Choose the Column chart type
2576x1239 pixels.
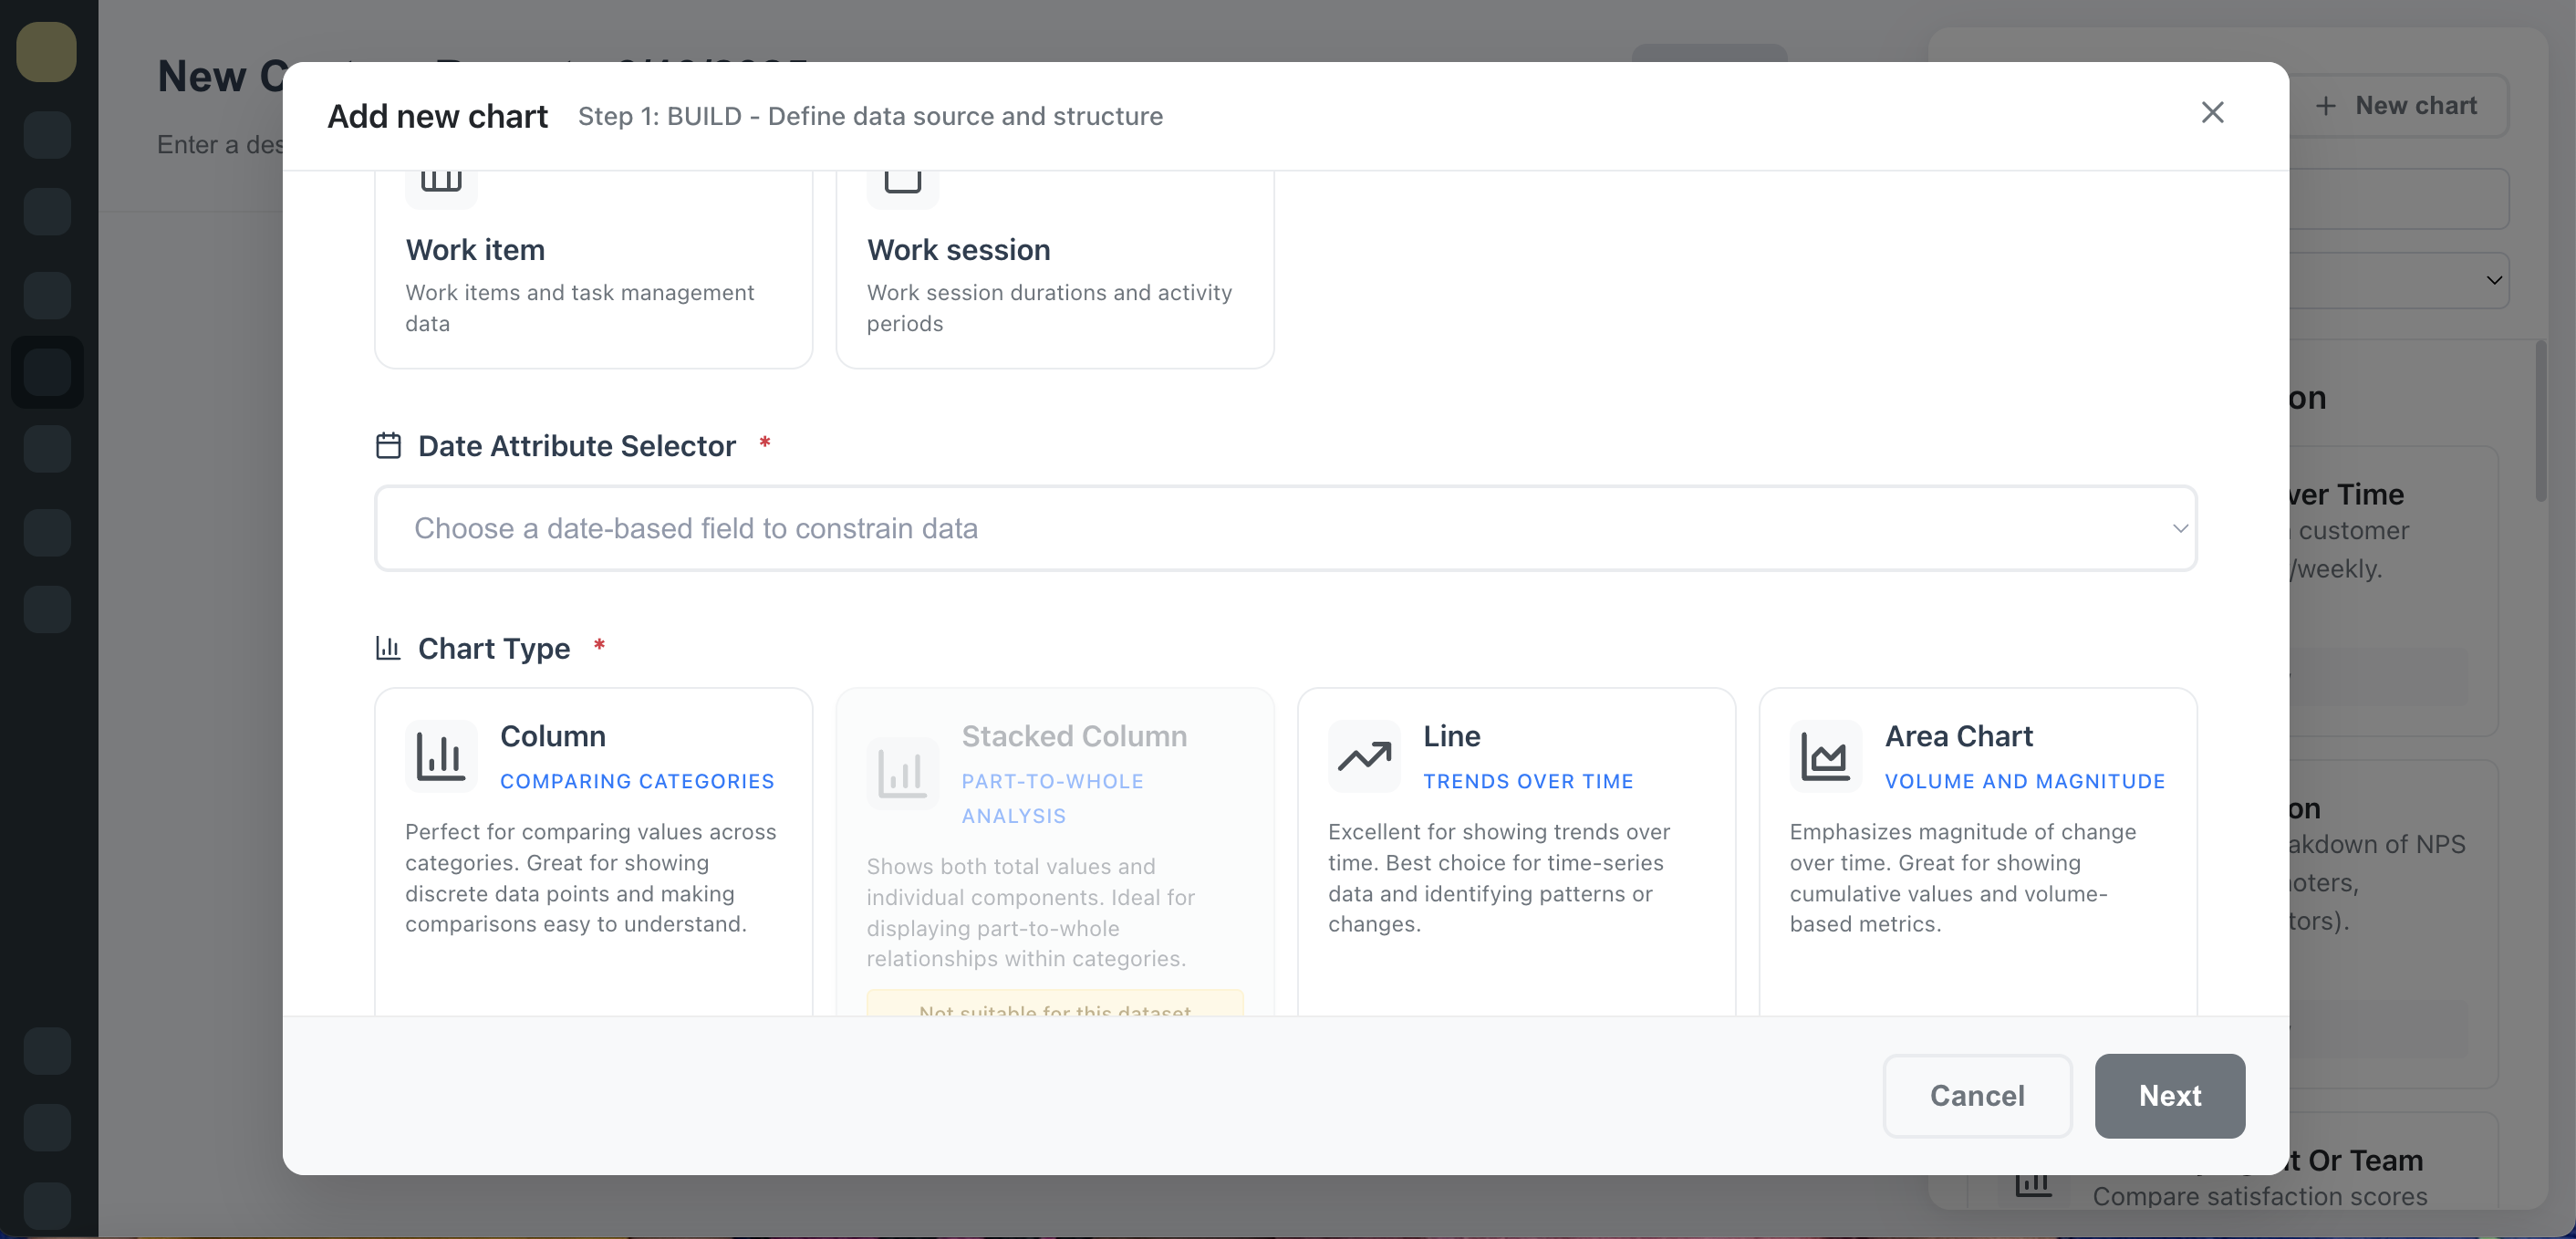[593, 851]
